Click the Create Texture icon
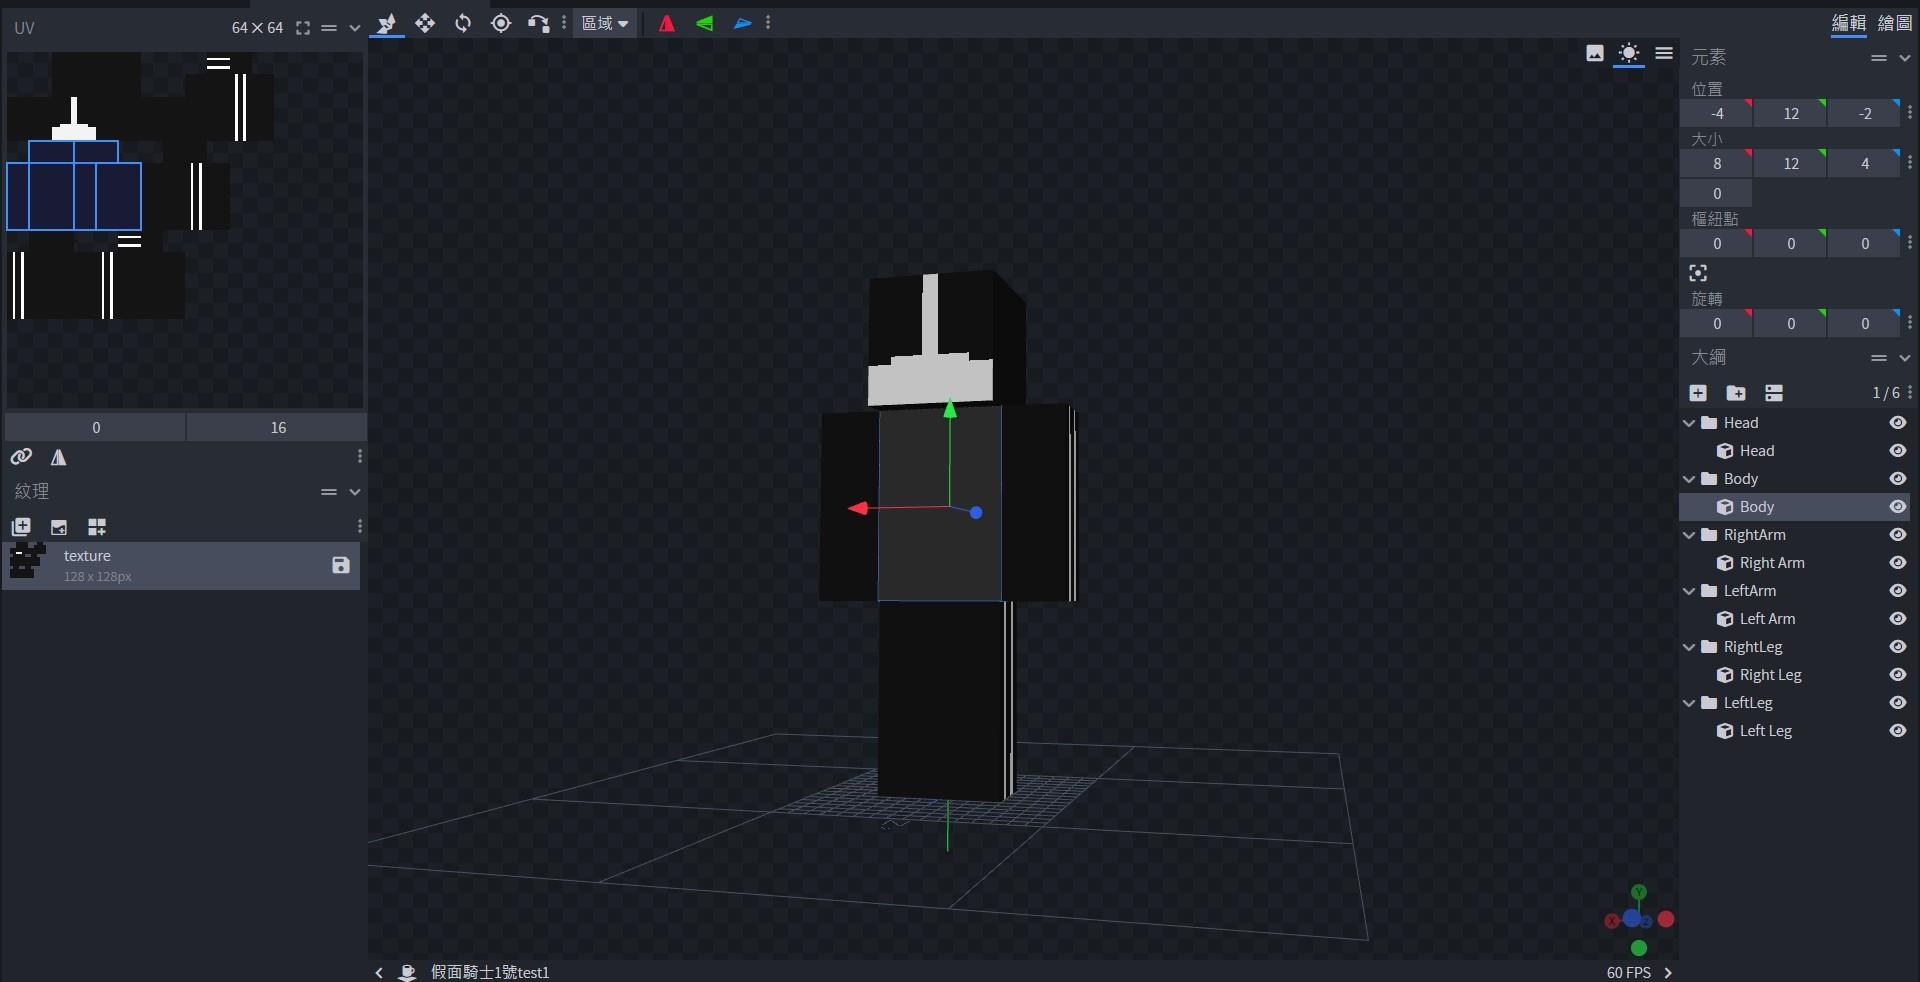This screenshot has width=1920, height=982. point(21,528)
